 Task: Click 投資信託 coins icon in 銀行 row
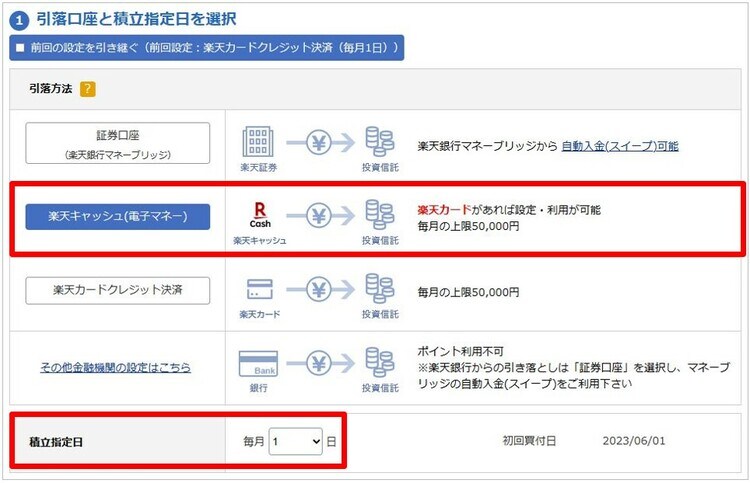coord(380,362)
